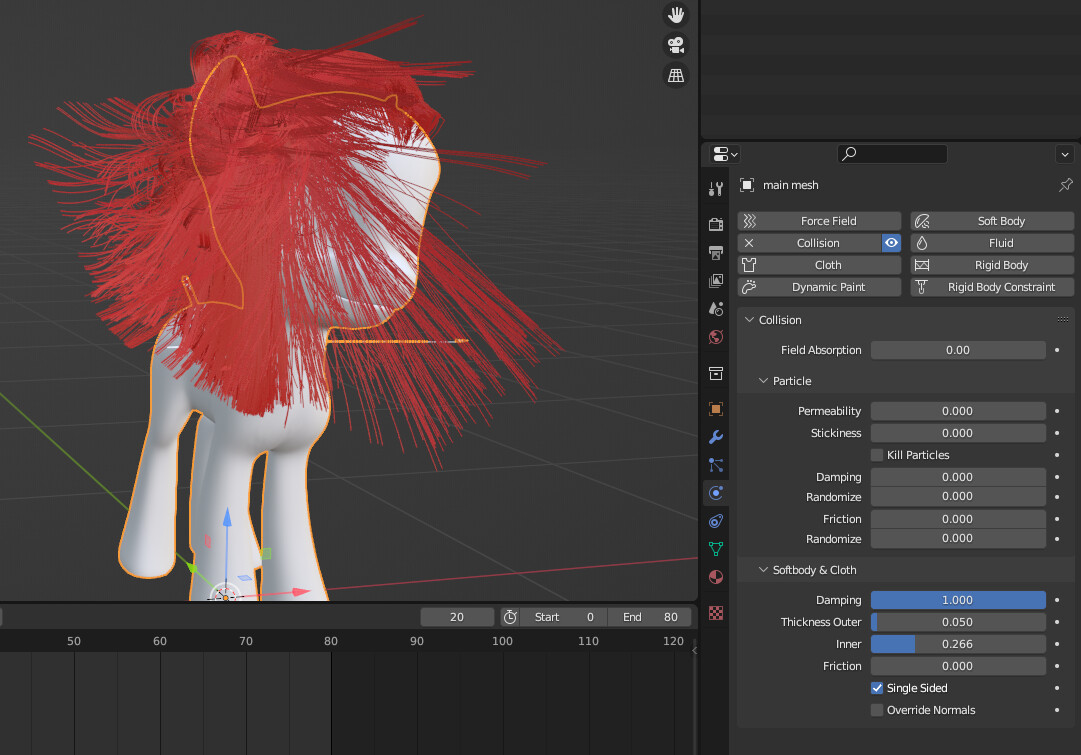1081x755 pixels.
Task: Switch to camera view using the camera gizmo
Action: point(676,45)
